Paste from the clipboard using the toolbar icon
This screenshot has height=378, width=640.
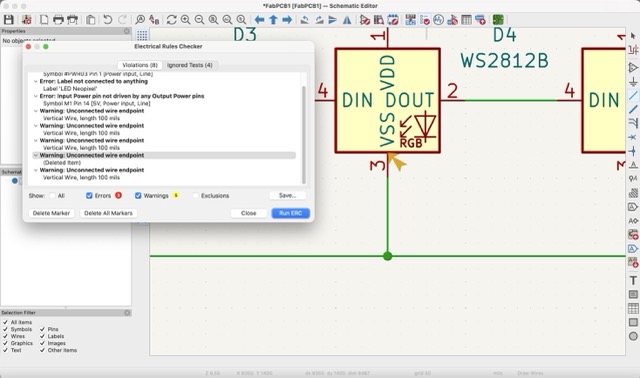[x=91, y=20]
